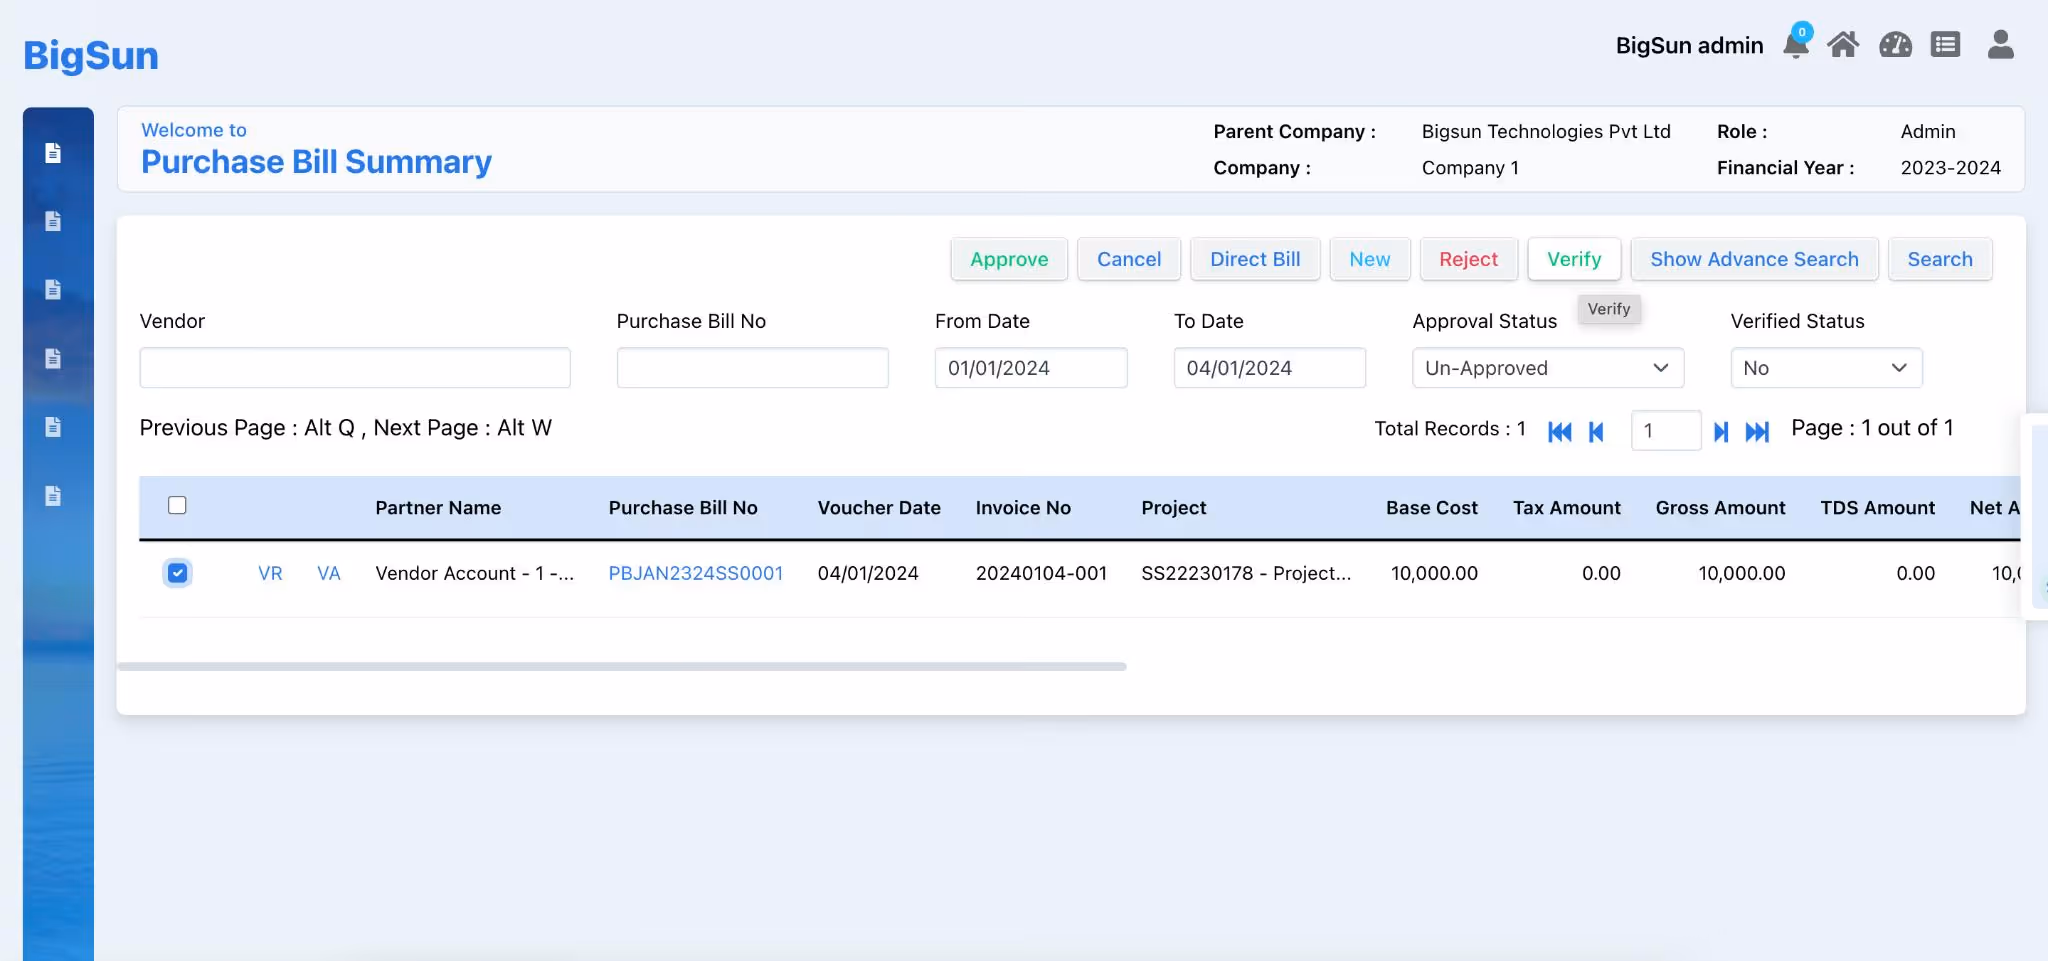
Task: Click the Verify button
Action: [1574, 259]
